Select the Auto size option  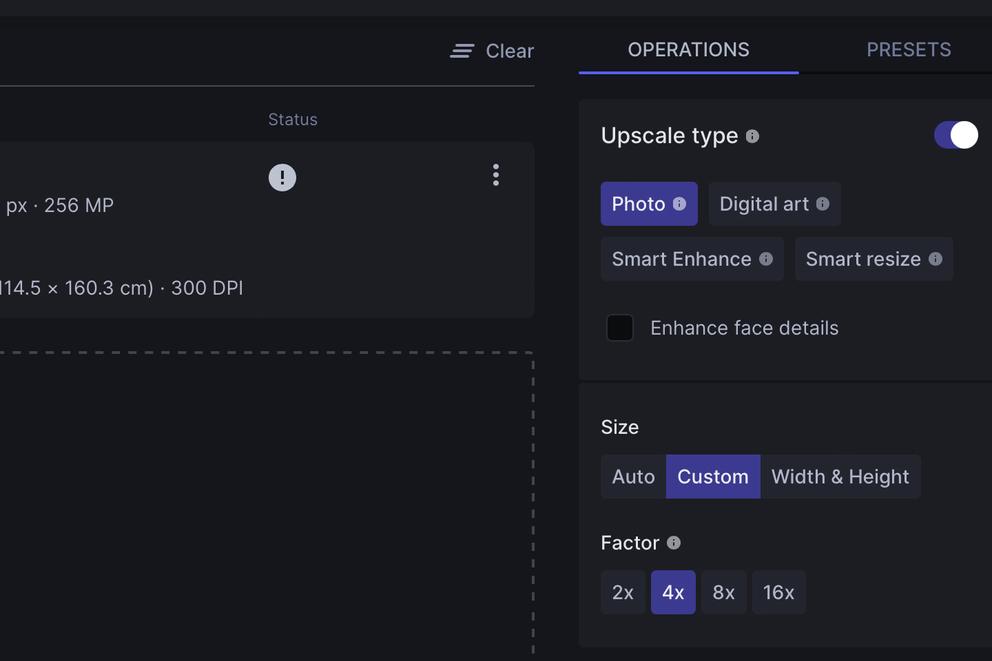pyautogui.click(x=633, y=477)
